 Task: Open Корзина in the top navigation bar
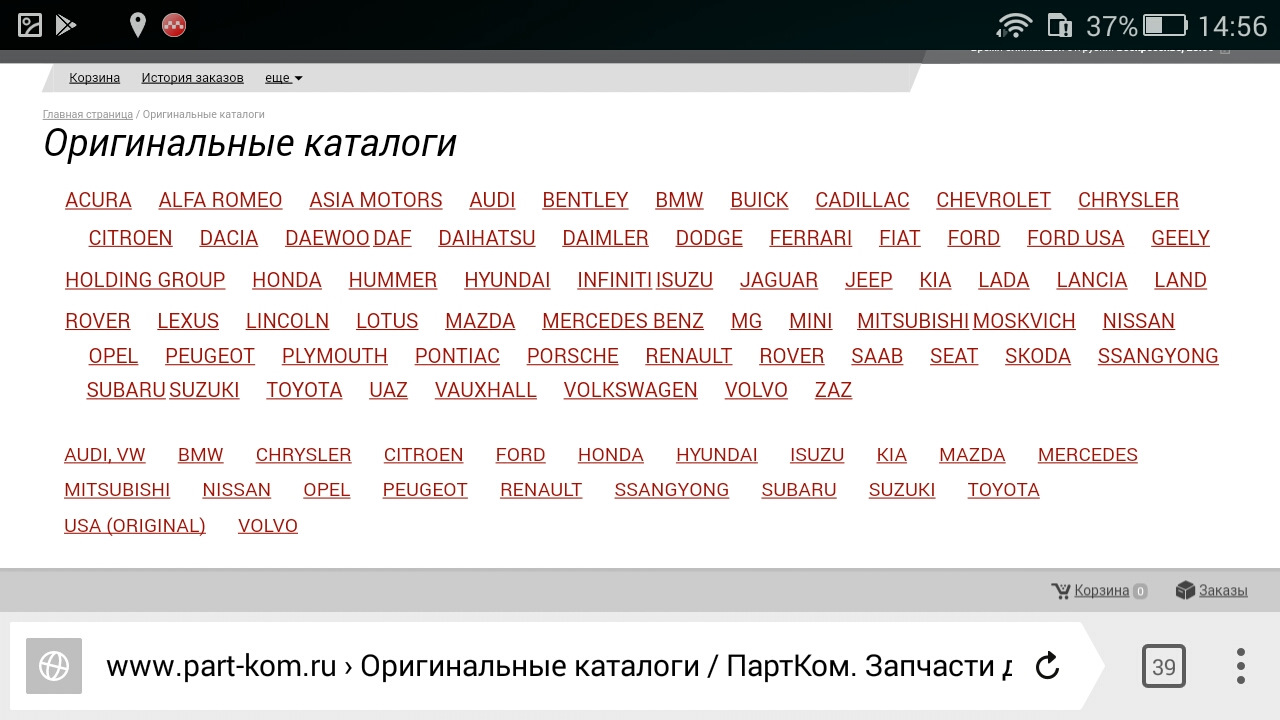94,78
